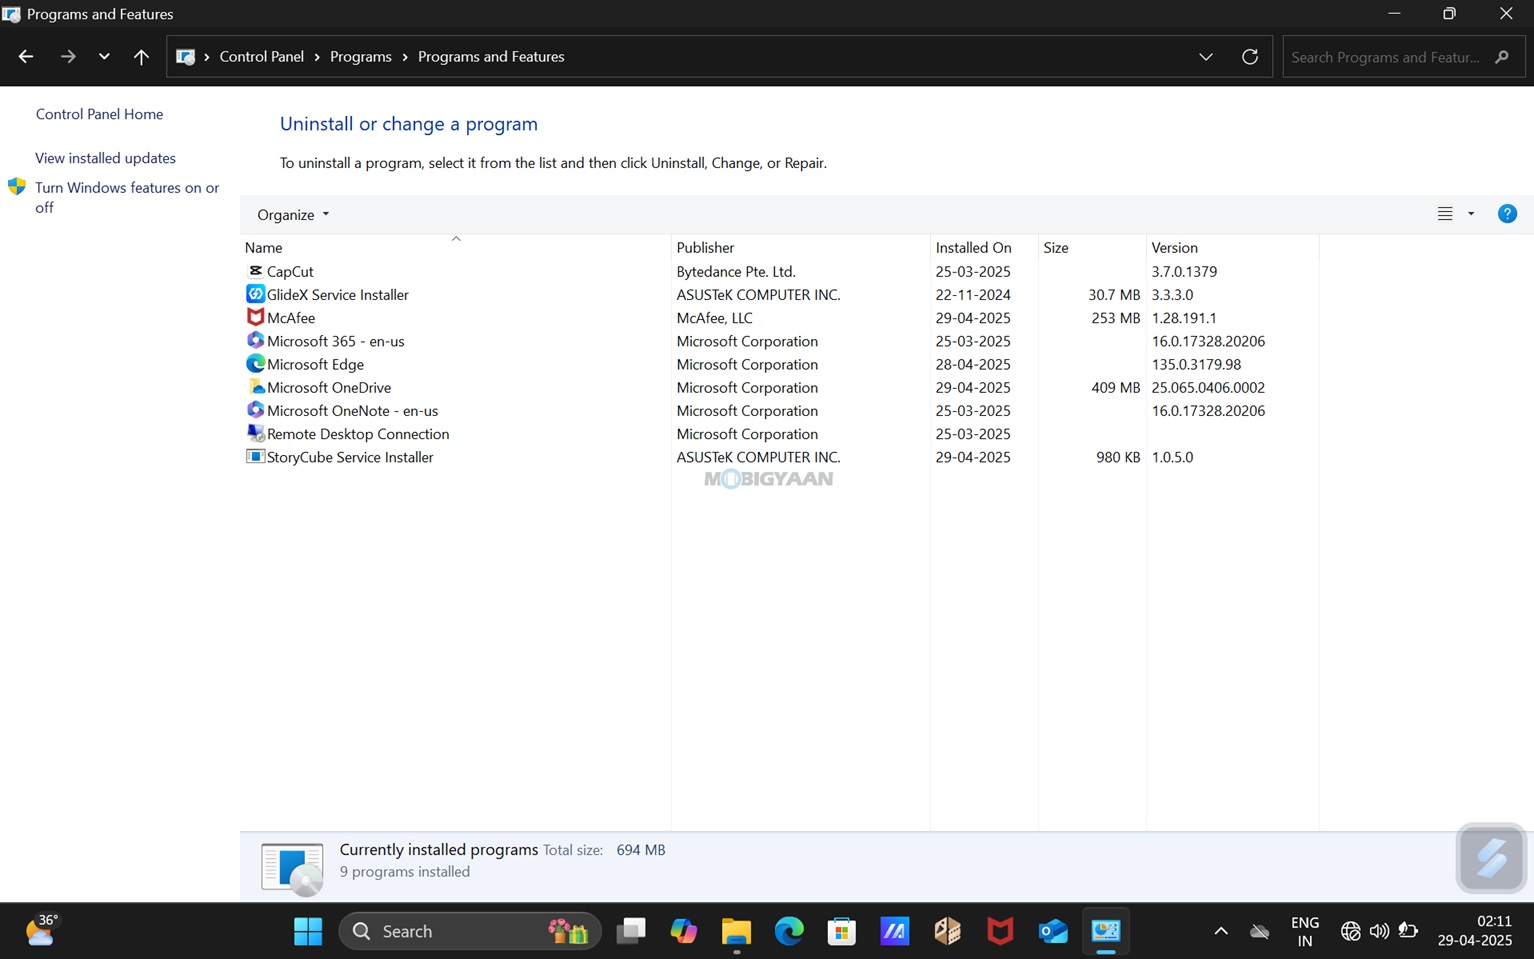Expand the address bar history dropdown
Image resolution: width=1534 pixels, height=959 pixels.
pyautogui.click(x=1206, y=57)
